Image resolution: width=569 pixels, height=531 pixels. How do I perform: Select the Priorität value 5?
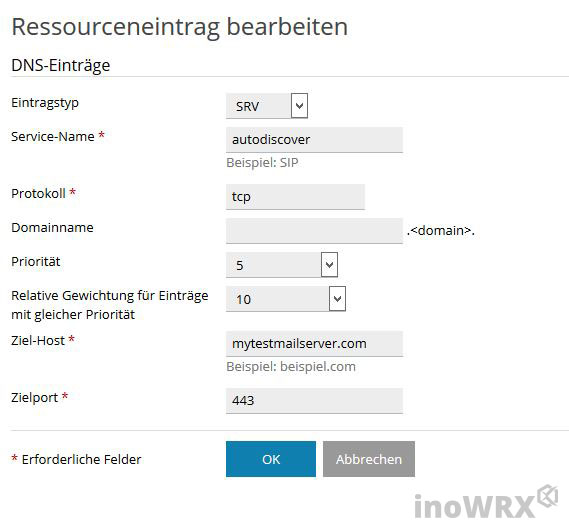click(x=240, y=265)
